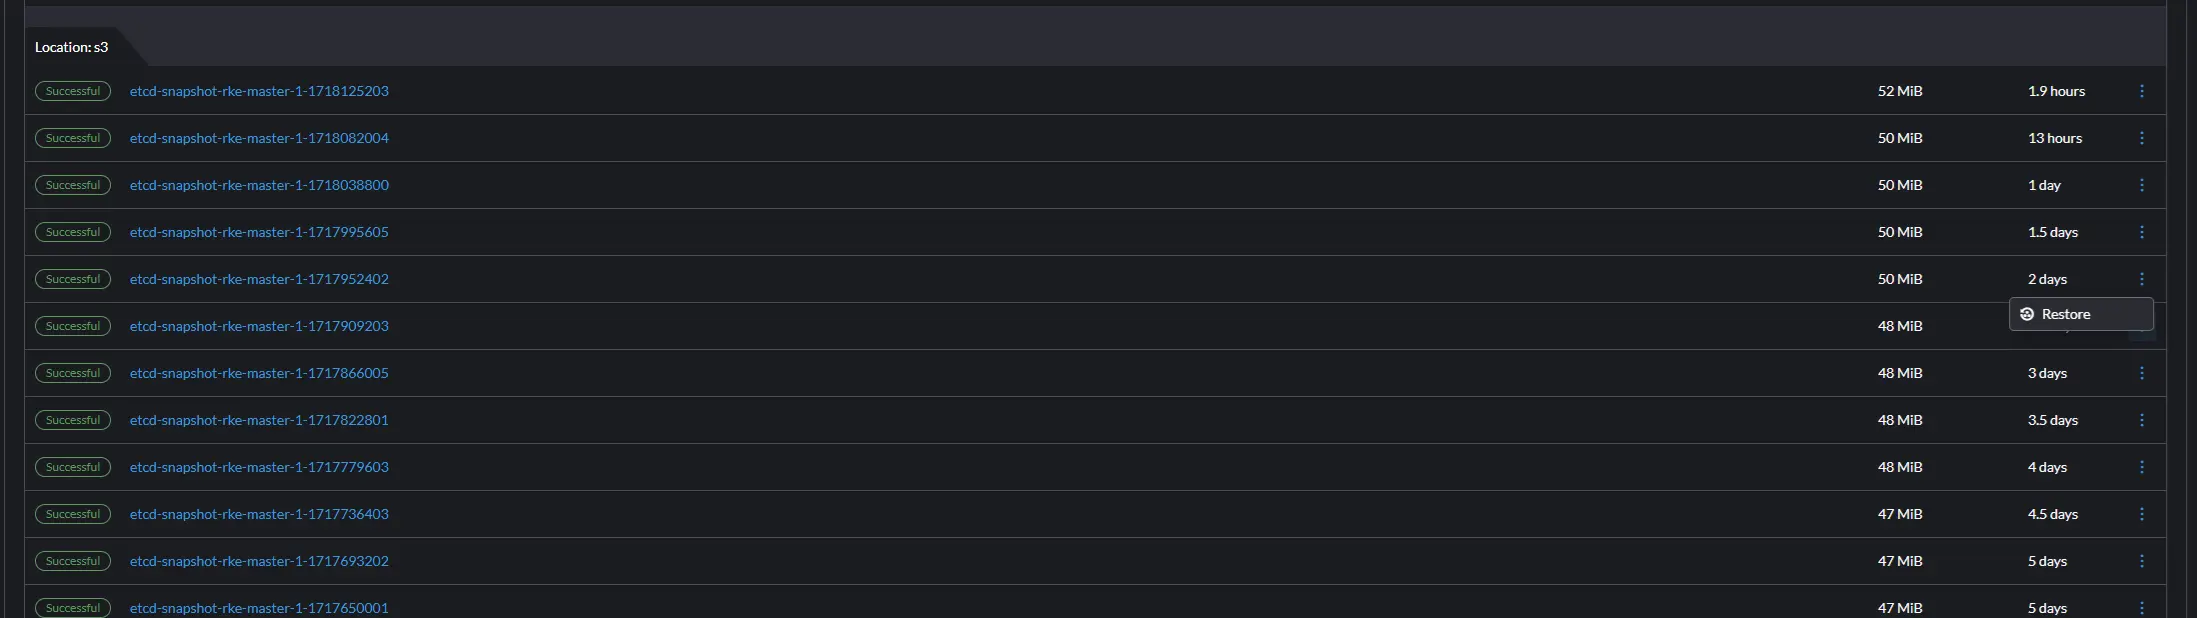Open the etcd-snapshot-rke-master-1-1718125203 link
Viewport: 2197px width, 618px height.
259,91
